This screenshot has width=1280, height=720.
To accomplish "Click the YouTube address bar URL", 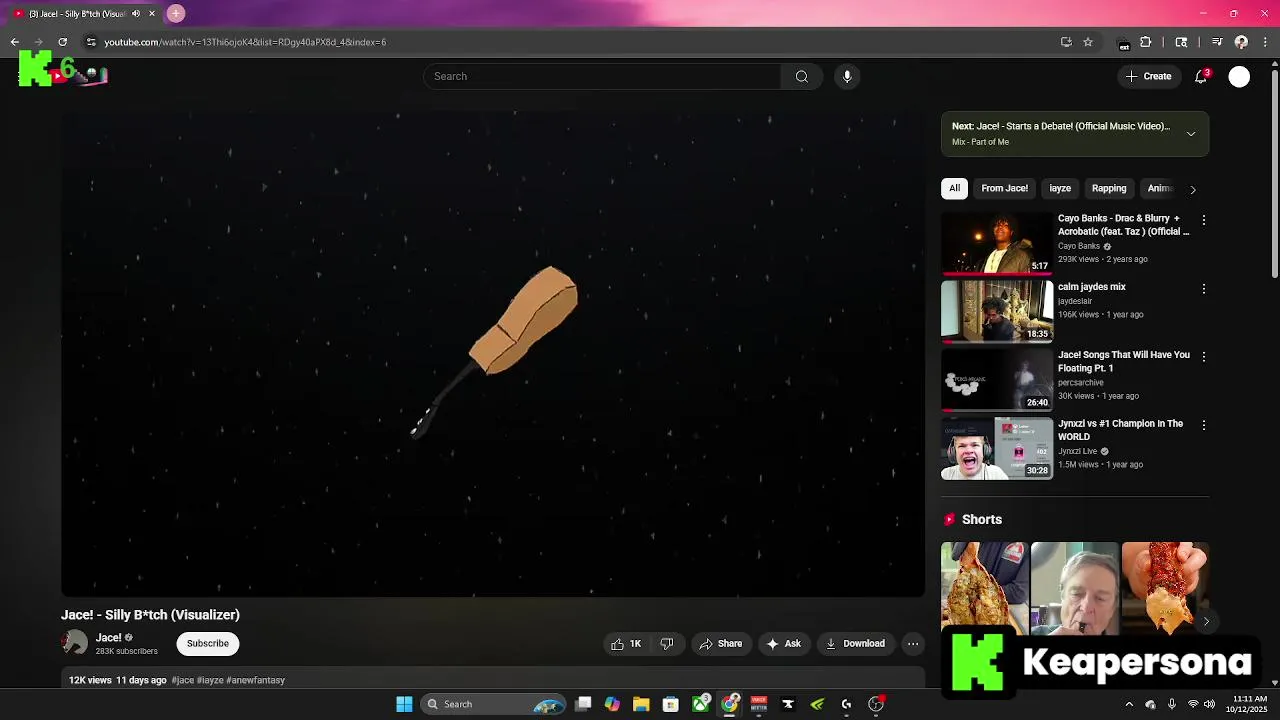I will 245,42.
